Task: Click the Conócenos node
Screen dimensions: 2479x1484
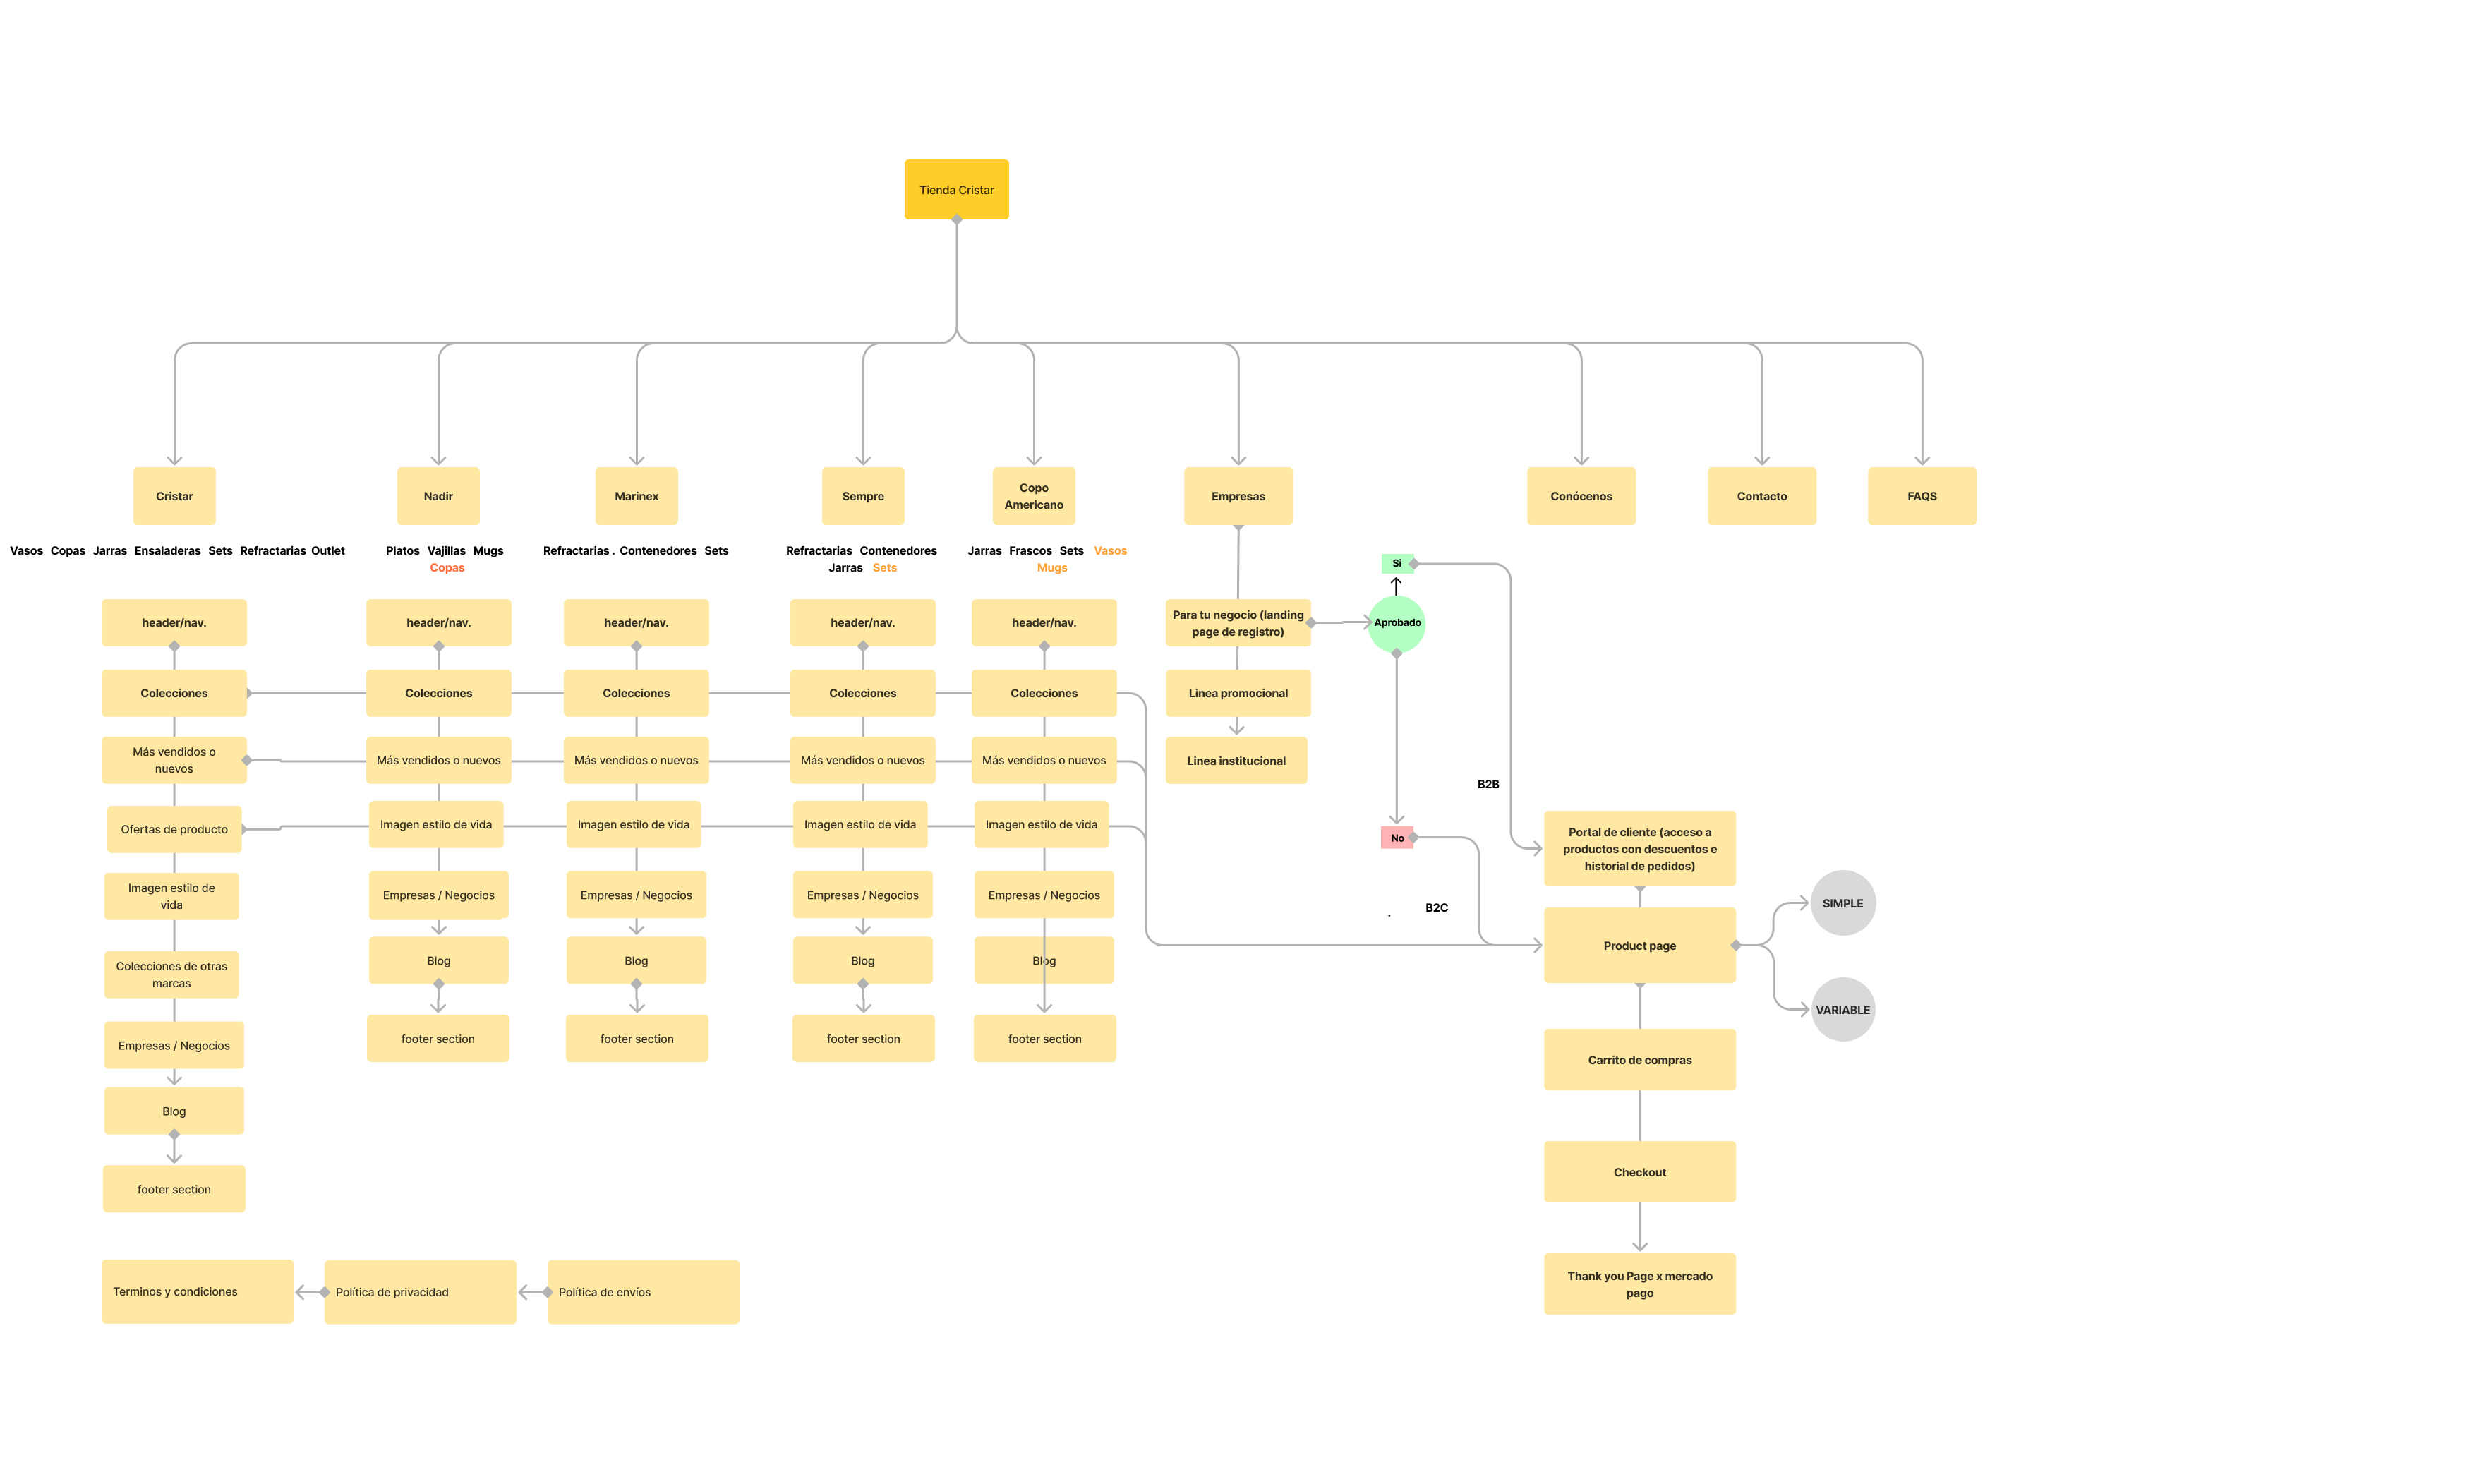Action: pos(1581,496)
